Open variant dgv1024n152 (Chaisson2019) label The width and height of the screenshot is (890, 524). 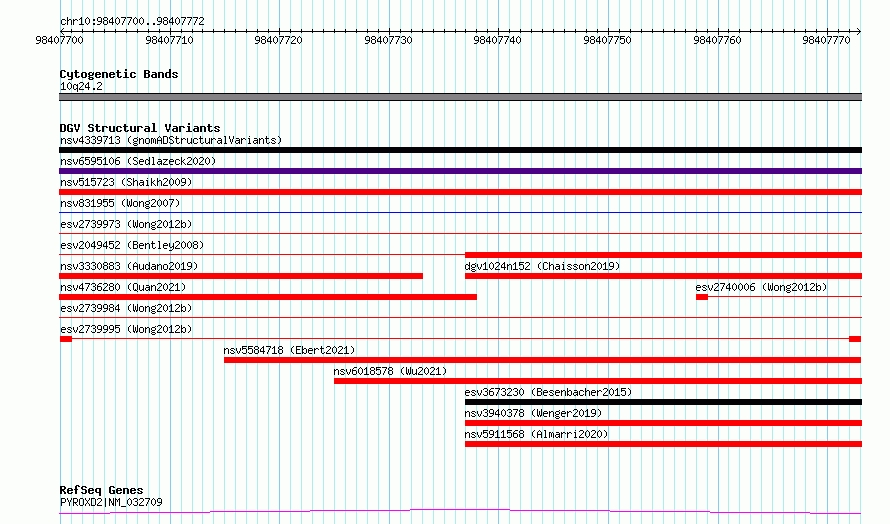[x=542, y=266]
